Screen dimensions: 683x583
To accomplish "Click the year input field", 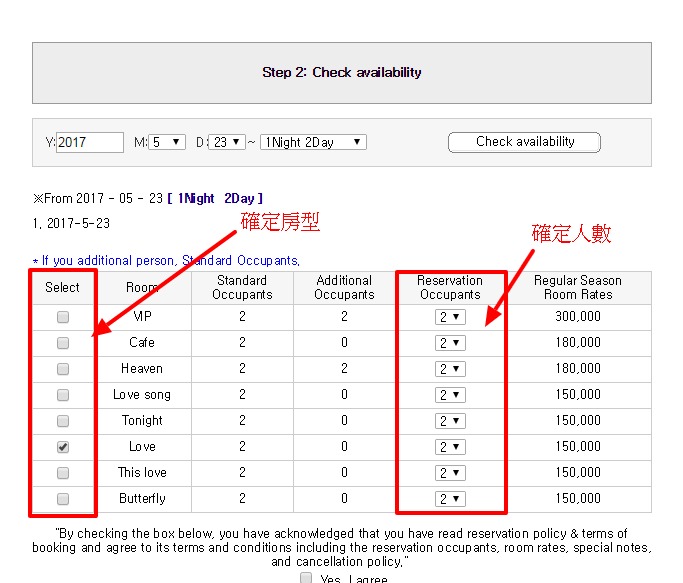I will [x=90, y=142].
